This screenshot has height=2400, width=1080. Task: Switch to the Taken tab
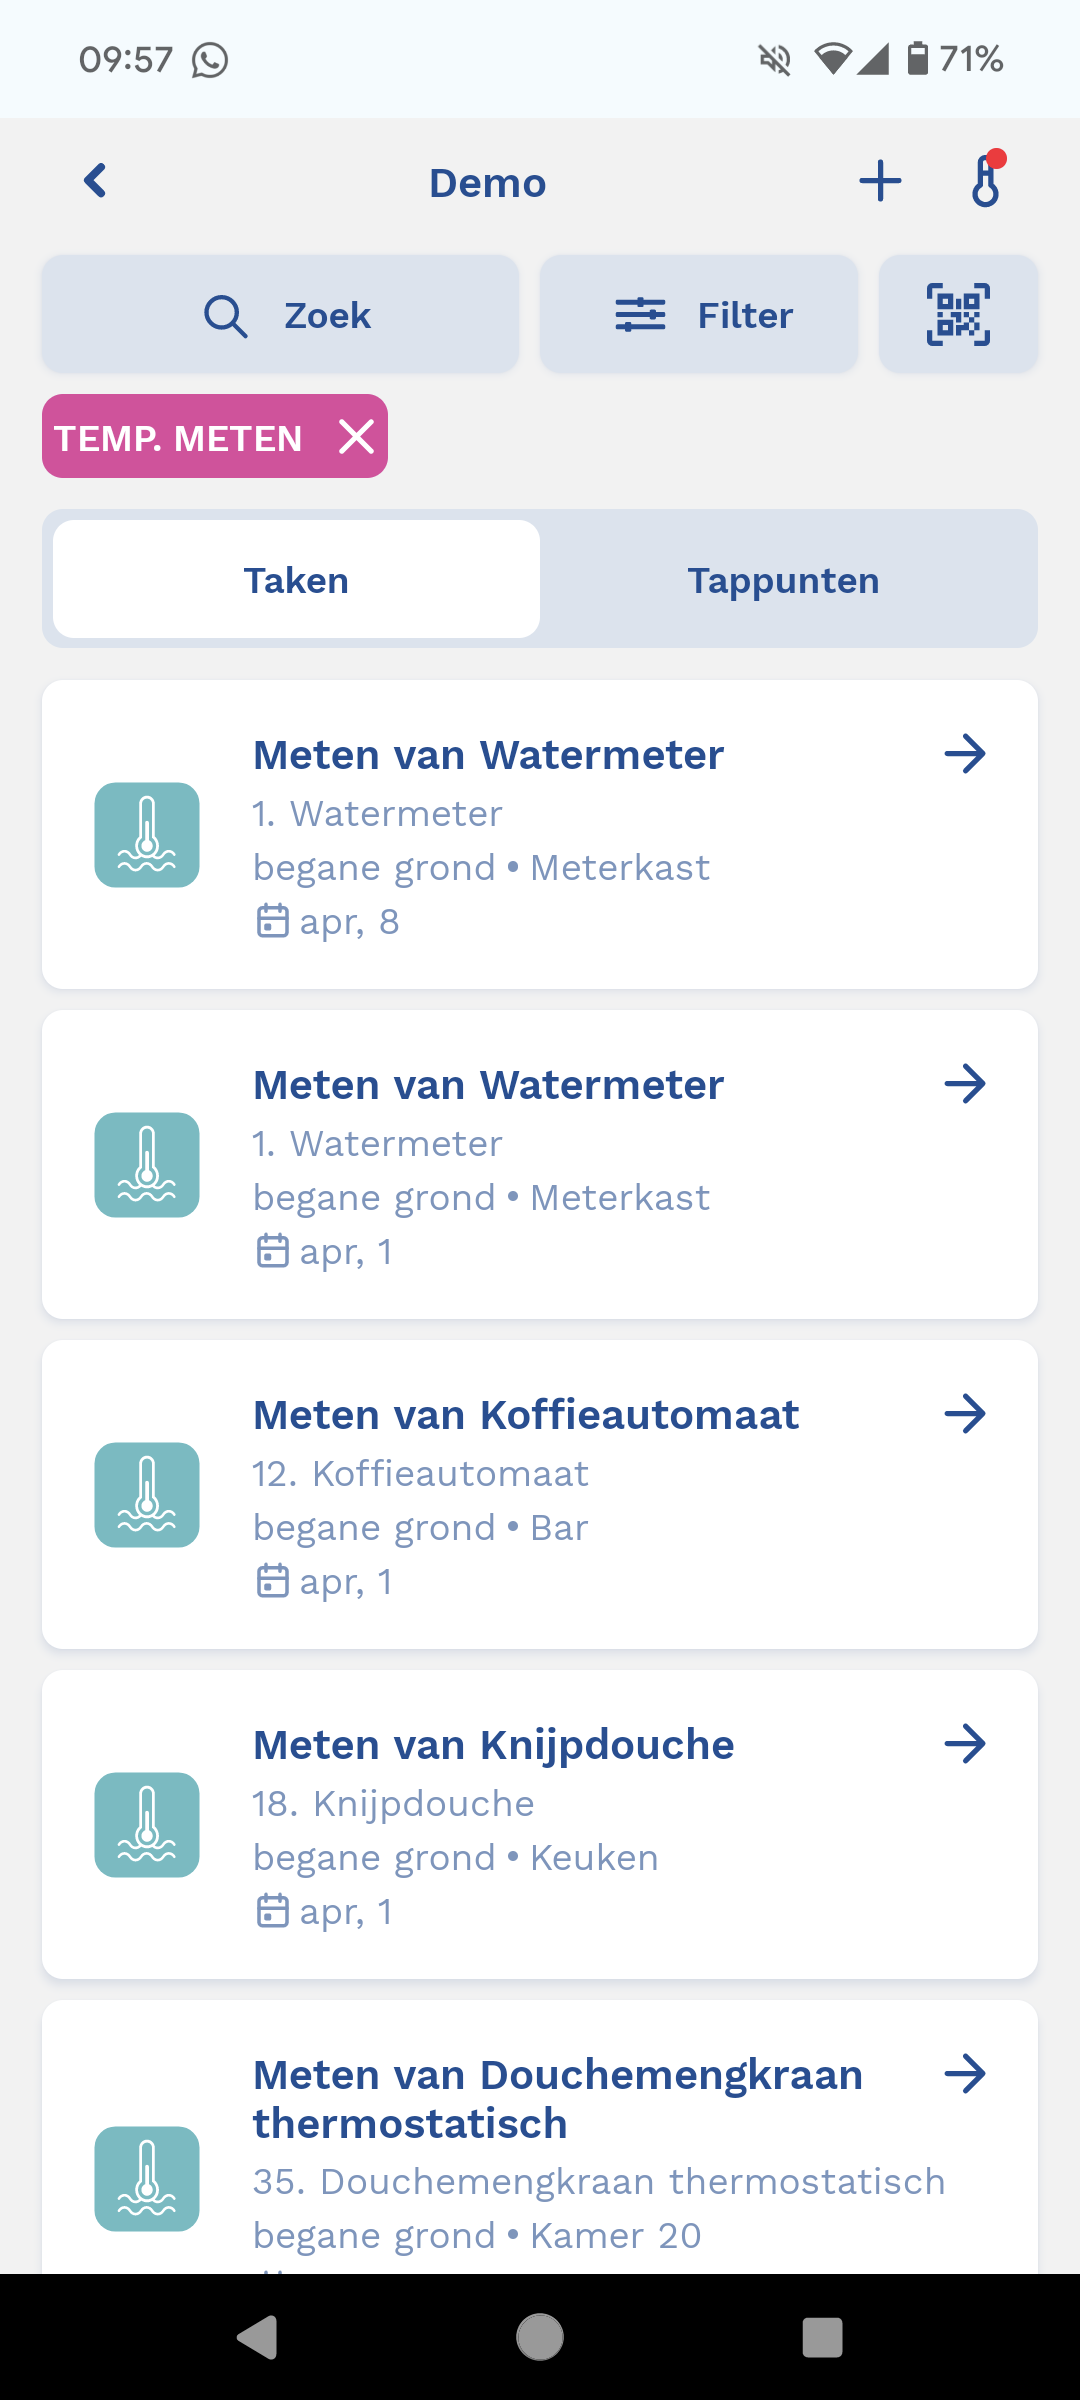296,580
